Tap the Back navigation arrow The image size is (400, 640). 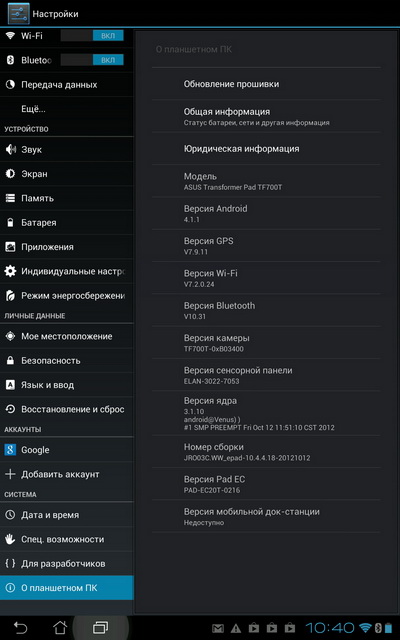[20, 627]
